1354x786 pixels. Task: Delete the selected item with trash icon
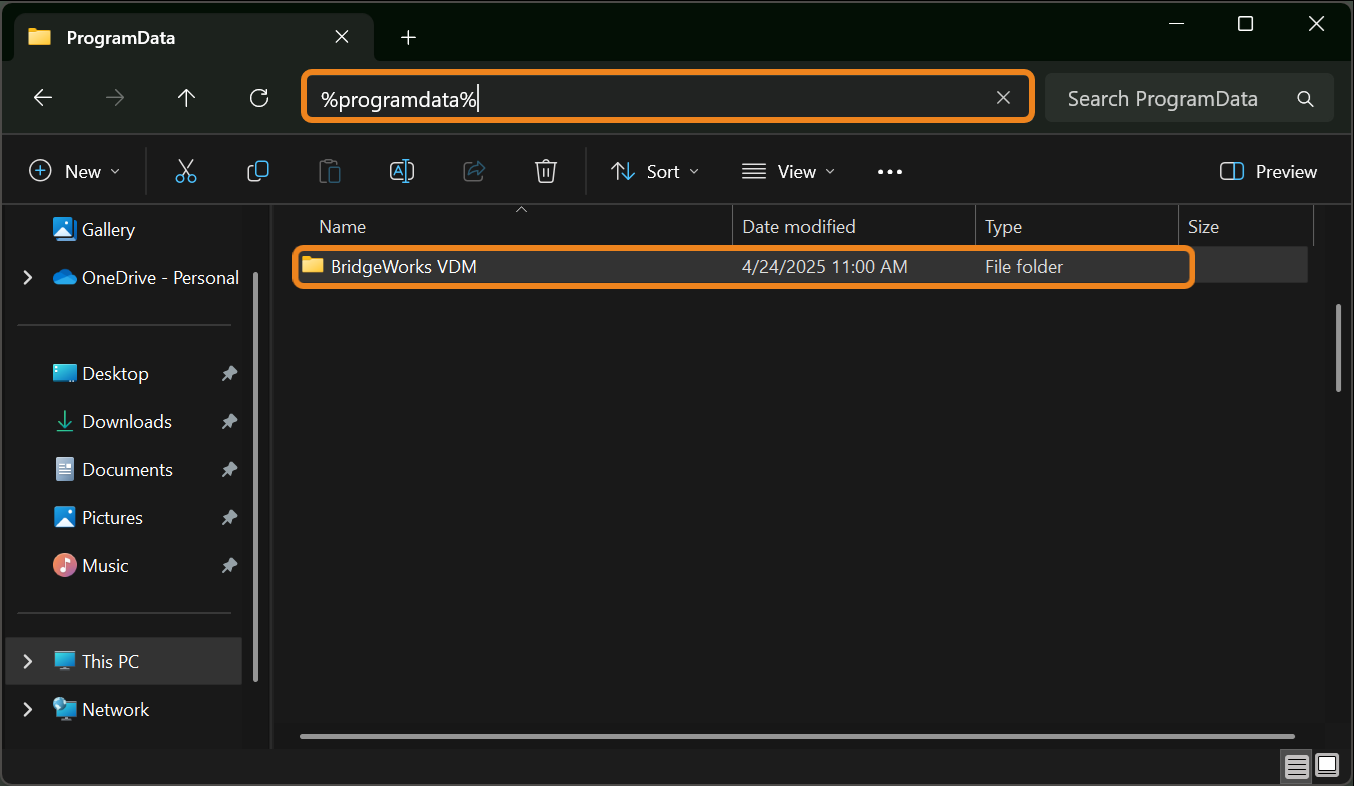[x=546, y=171]
